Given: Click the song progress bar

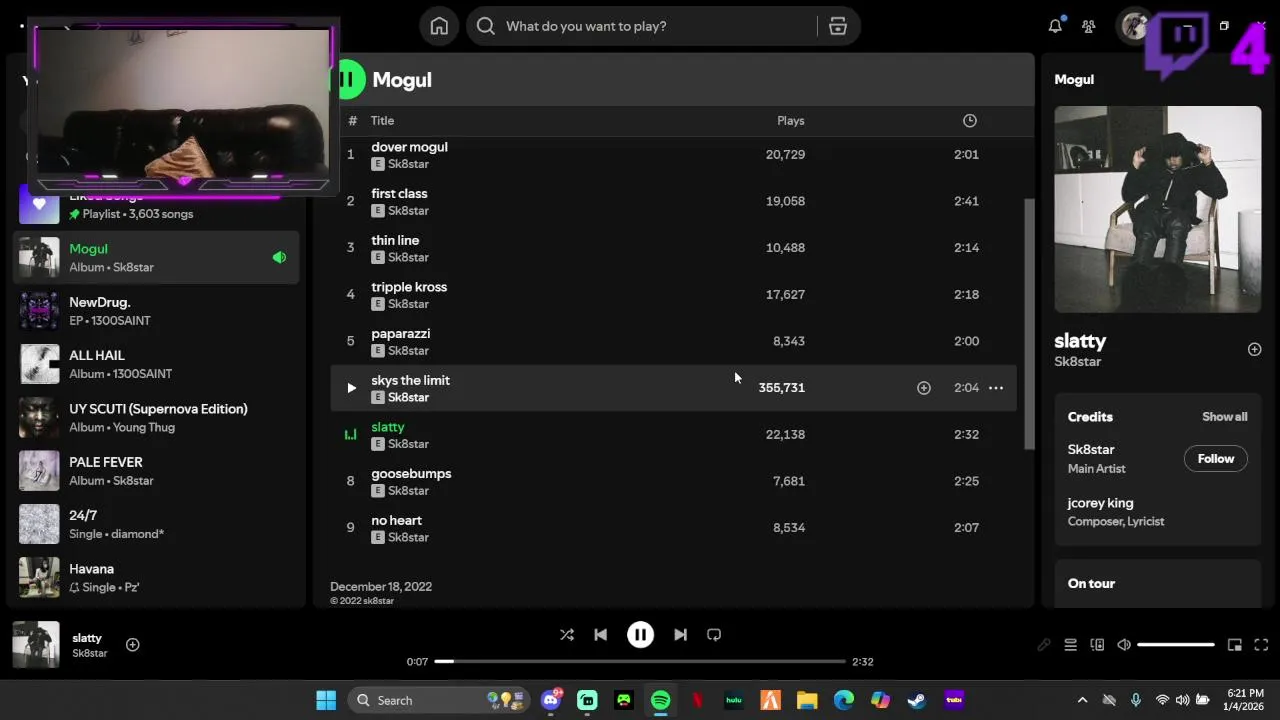Looking at the screenshot, I should tap(640, 661).
